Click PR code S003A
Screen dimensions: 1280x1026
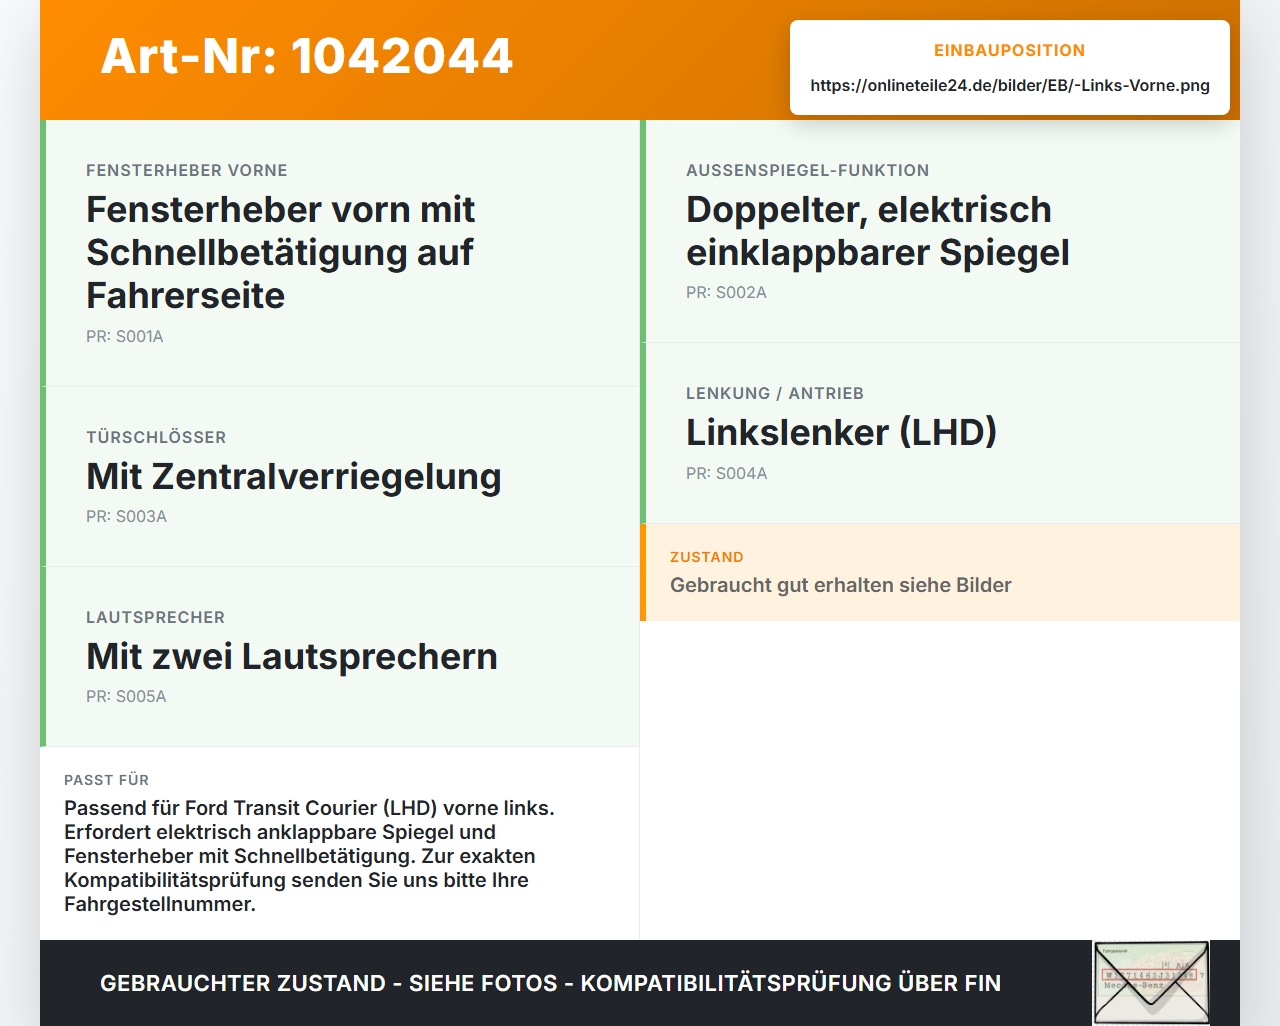click(x=126, y=516)
